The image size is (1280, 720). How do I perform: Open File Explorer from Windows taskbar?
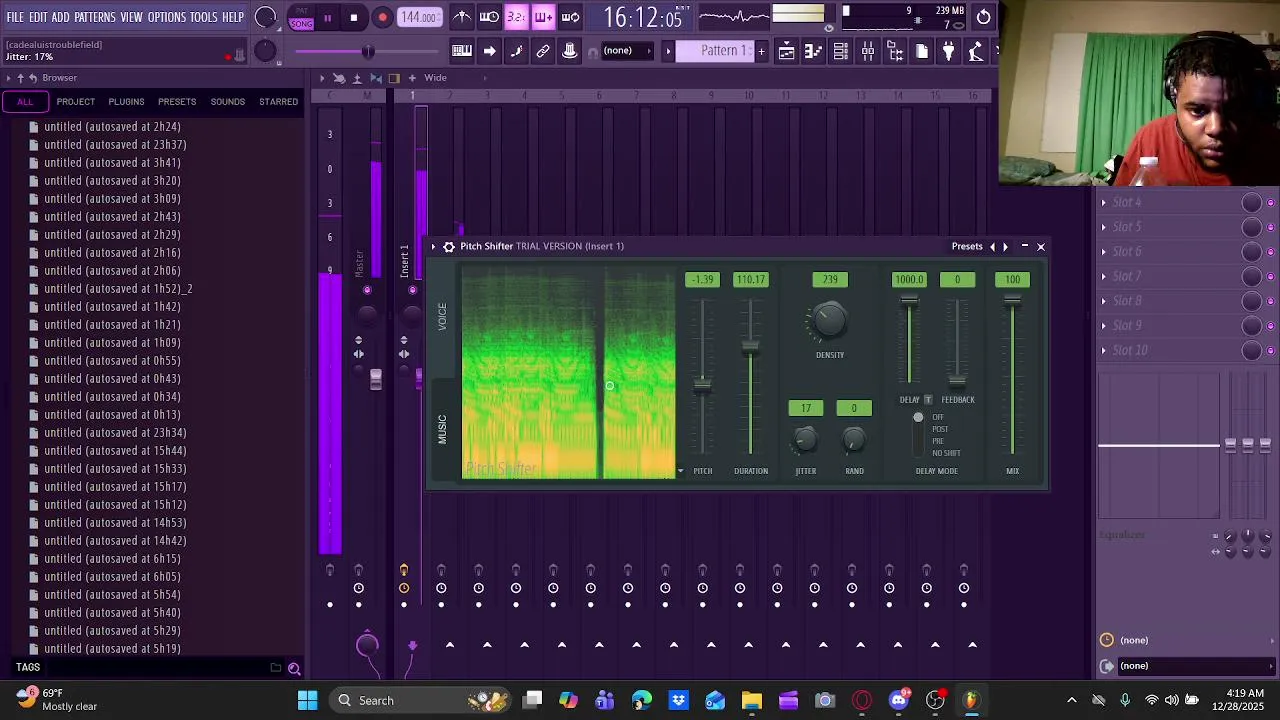click(752, 700)
